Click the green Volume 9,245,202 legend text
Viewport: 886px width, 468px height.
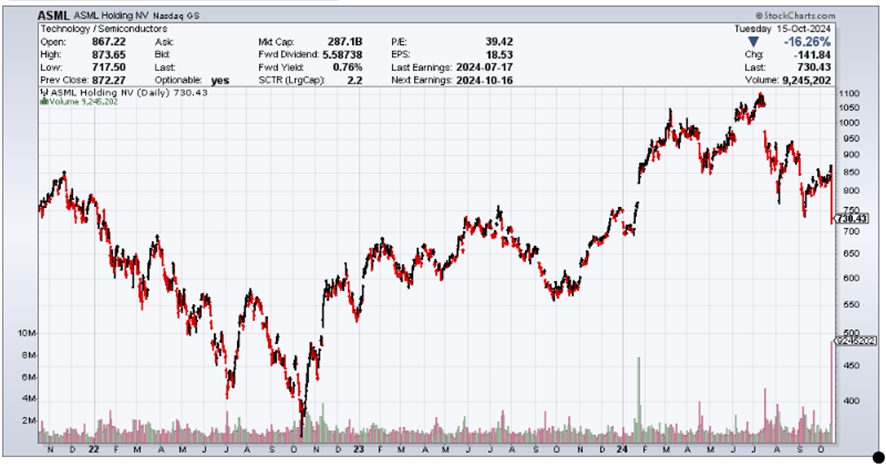(x=83, y=102)
